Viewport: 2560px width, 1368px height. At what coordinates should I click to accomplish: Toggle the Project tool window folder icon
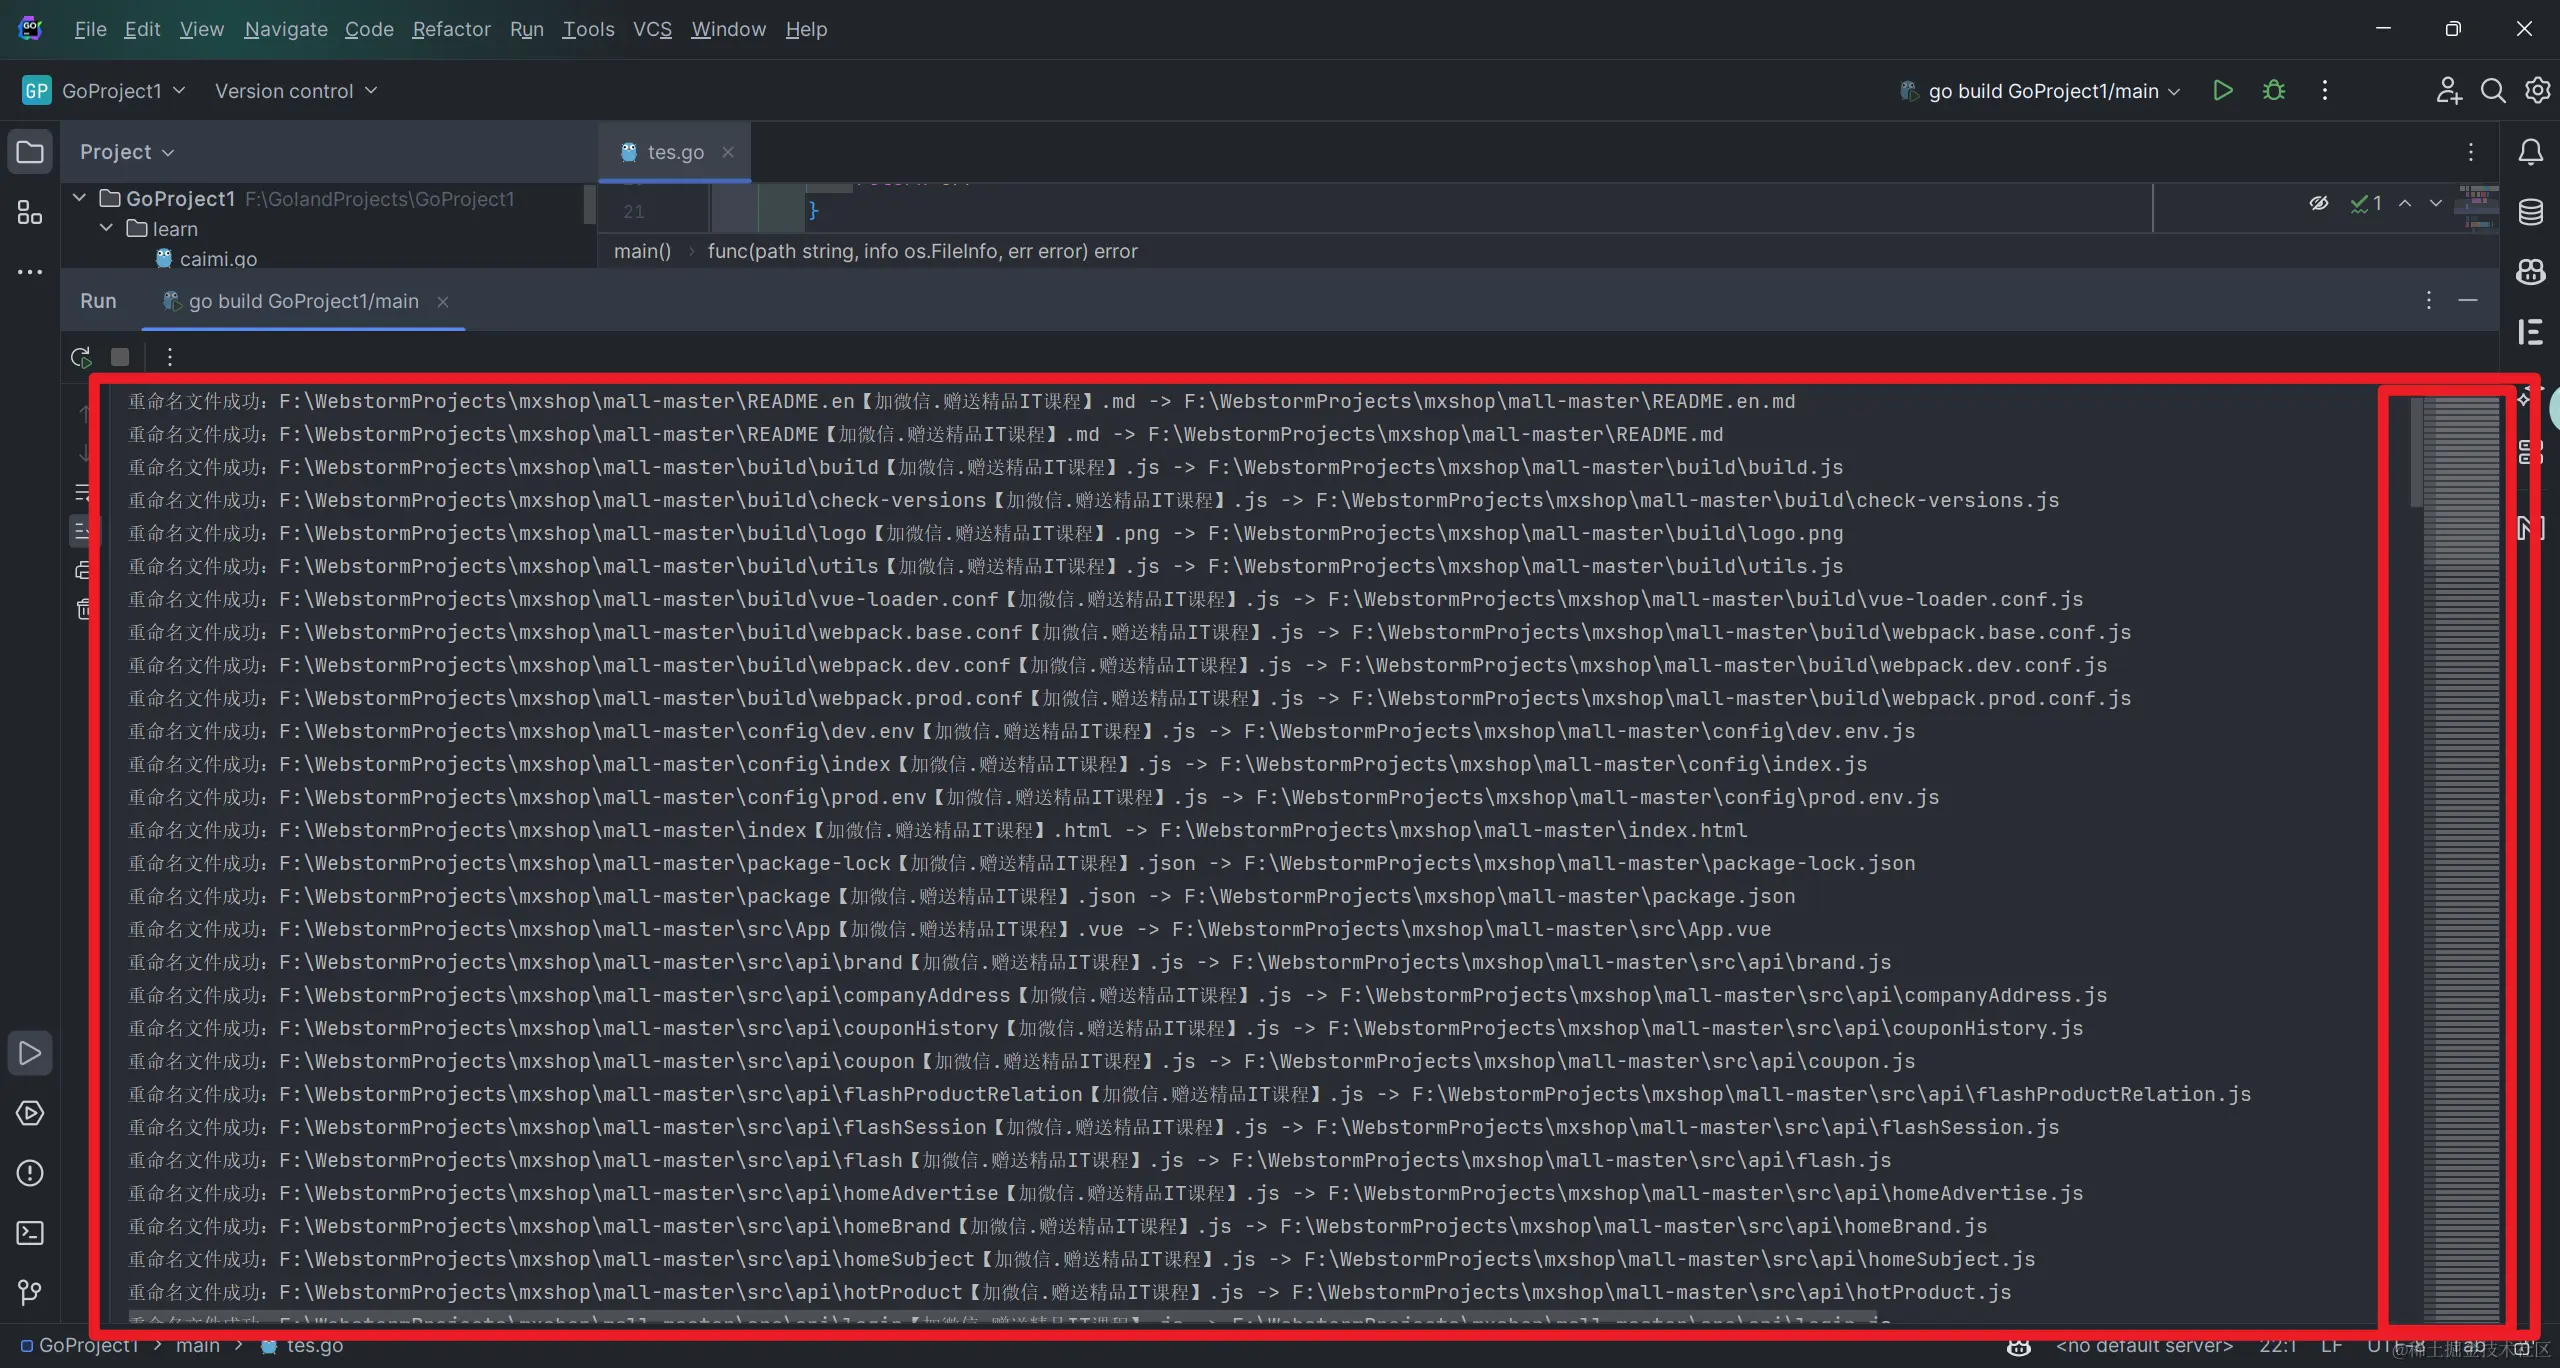[x=30, y=152]
